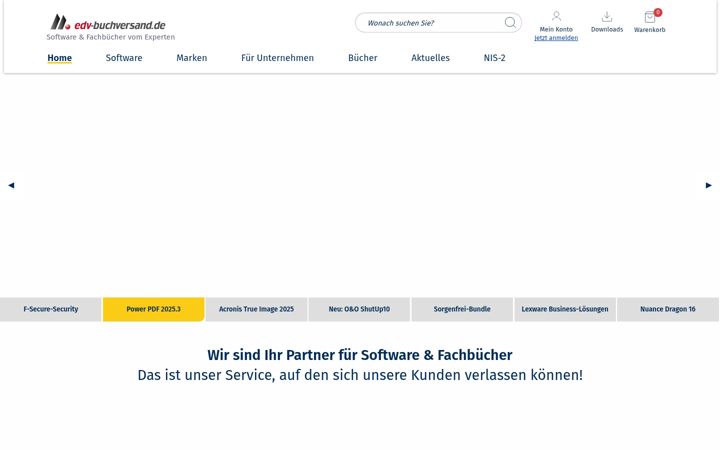
Task: Go to the Home menu item
Action: coord(60,58)
